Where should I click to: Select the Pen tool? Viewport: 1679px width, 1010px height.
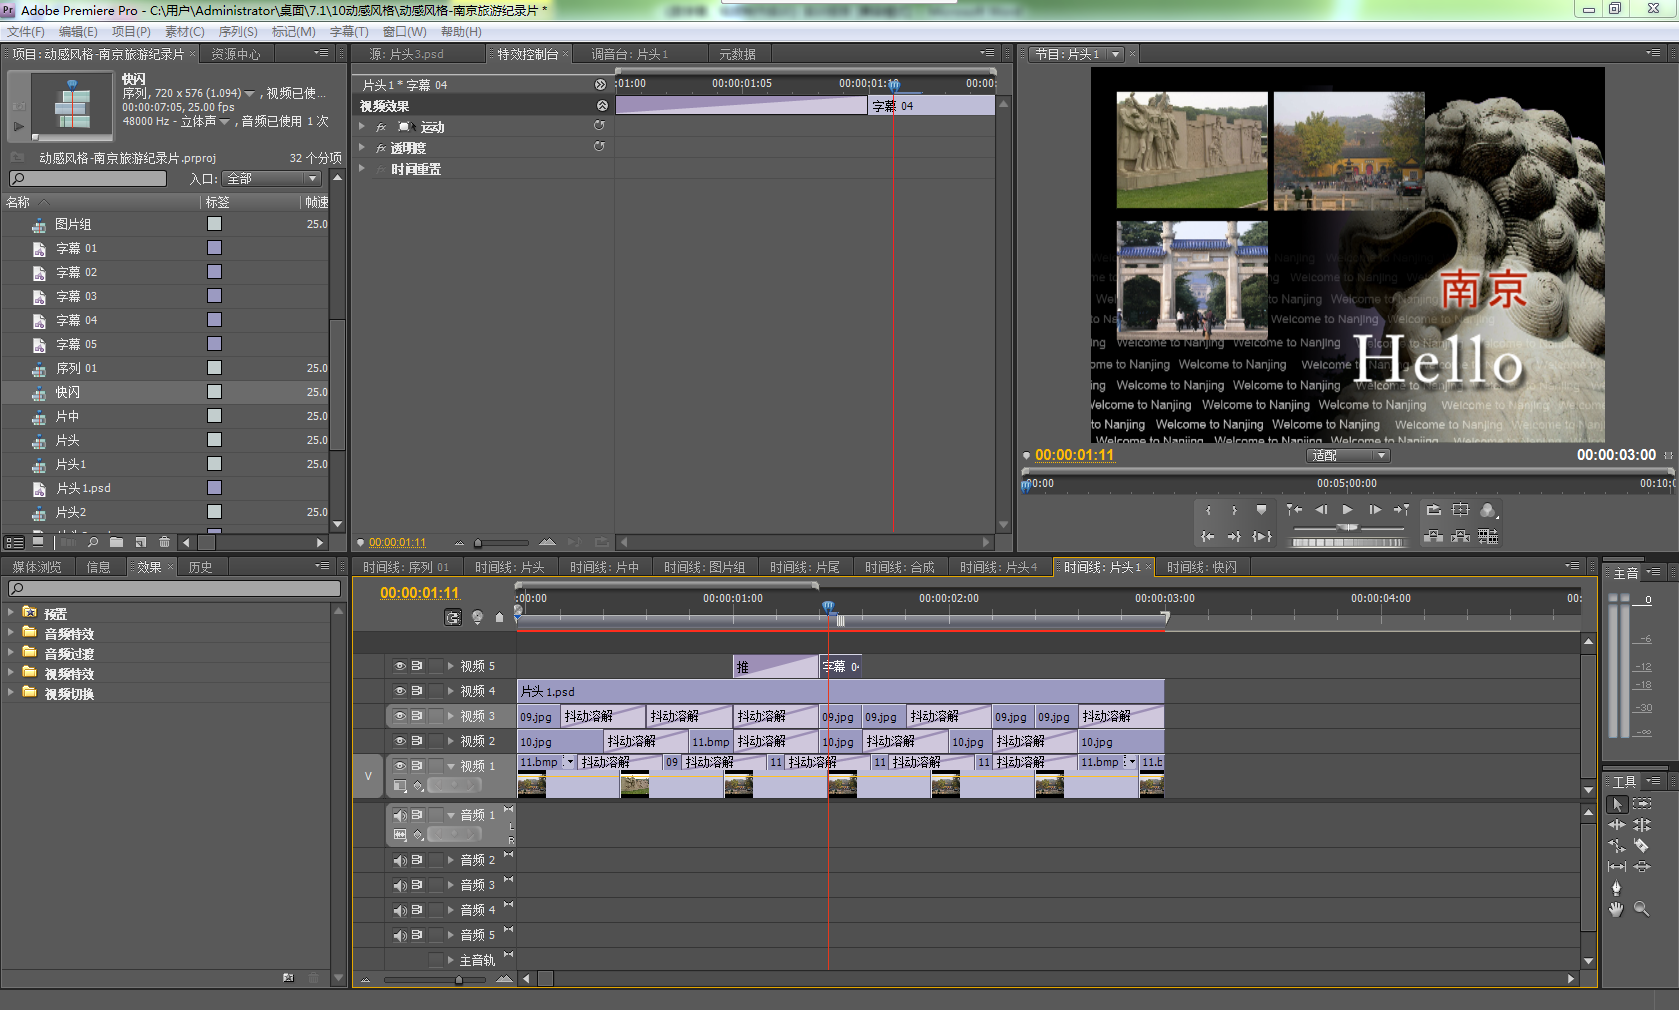tap(1616, 888)
